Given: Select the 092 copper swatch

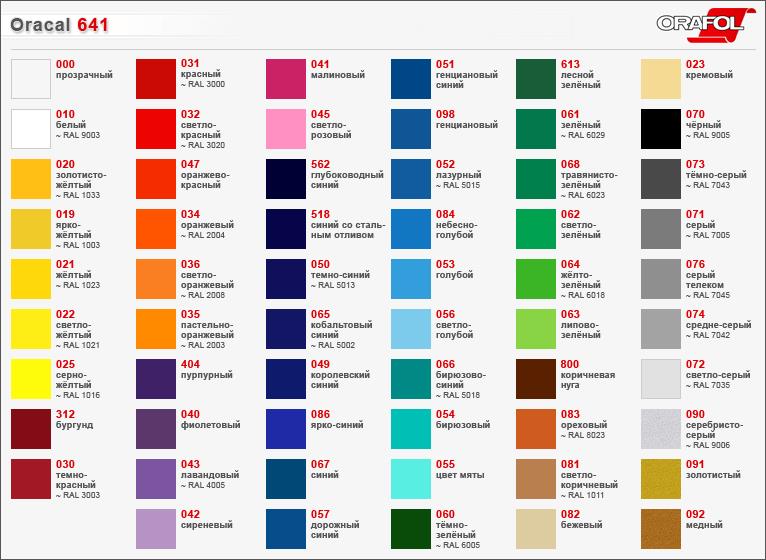Looking at the screenshot, I should [660, 529].
